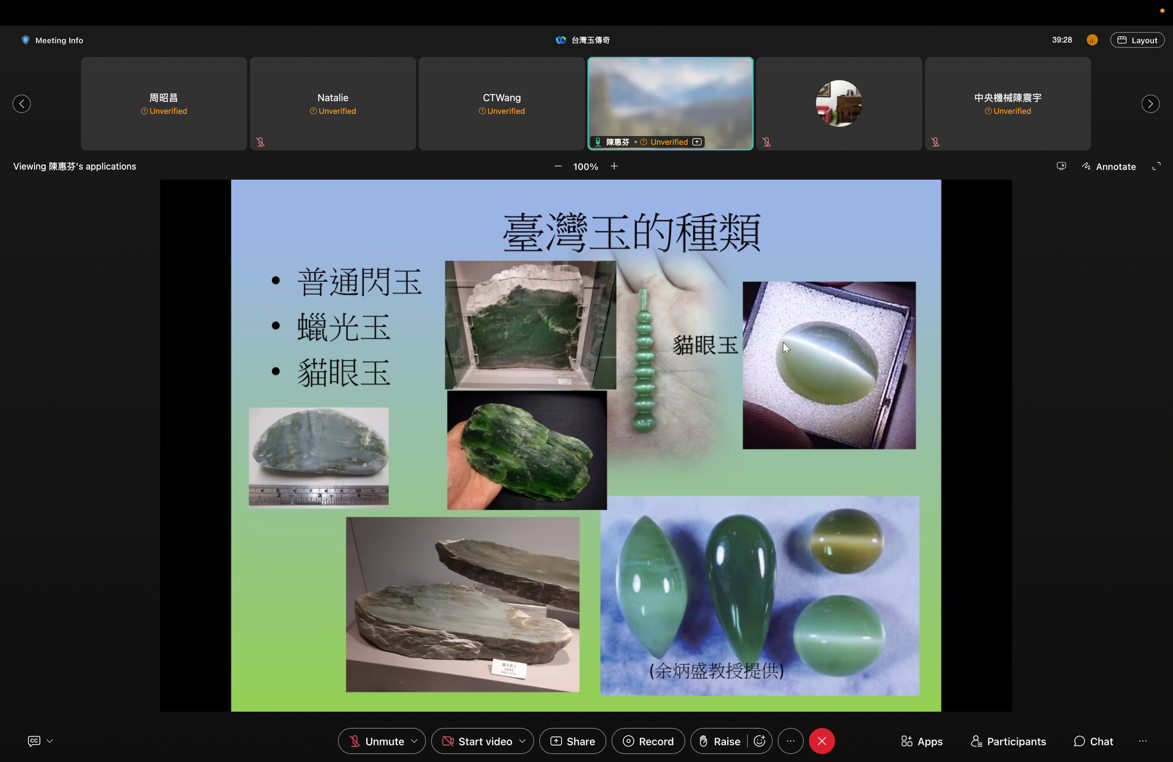Open the Annotate tool
The height and width of the screenshot is (762, 1173).
coord(1108,167)
